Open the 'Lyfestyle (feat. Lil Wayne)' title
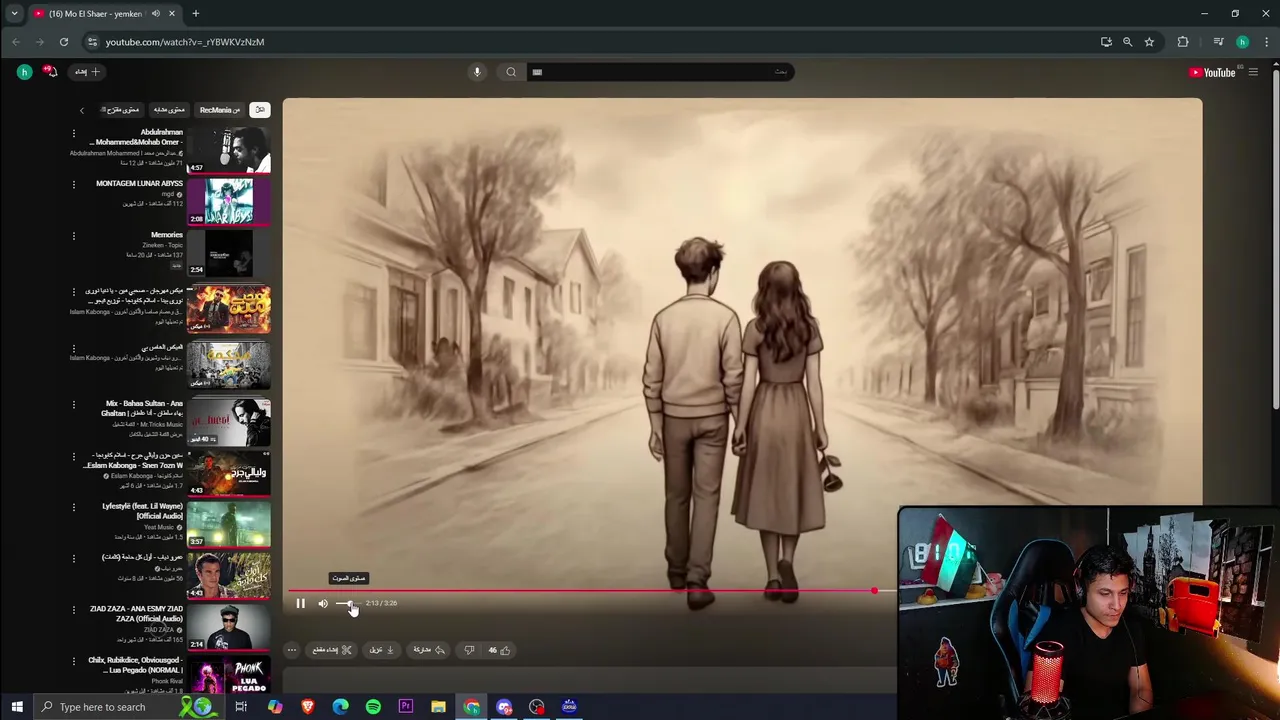Image resolution: width=1280 pixels, height=720 pixels. click(142, 511)
